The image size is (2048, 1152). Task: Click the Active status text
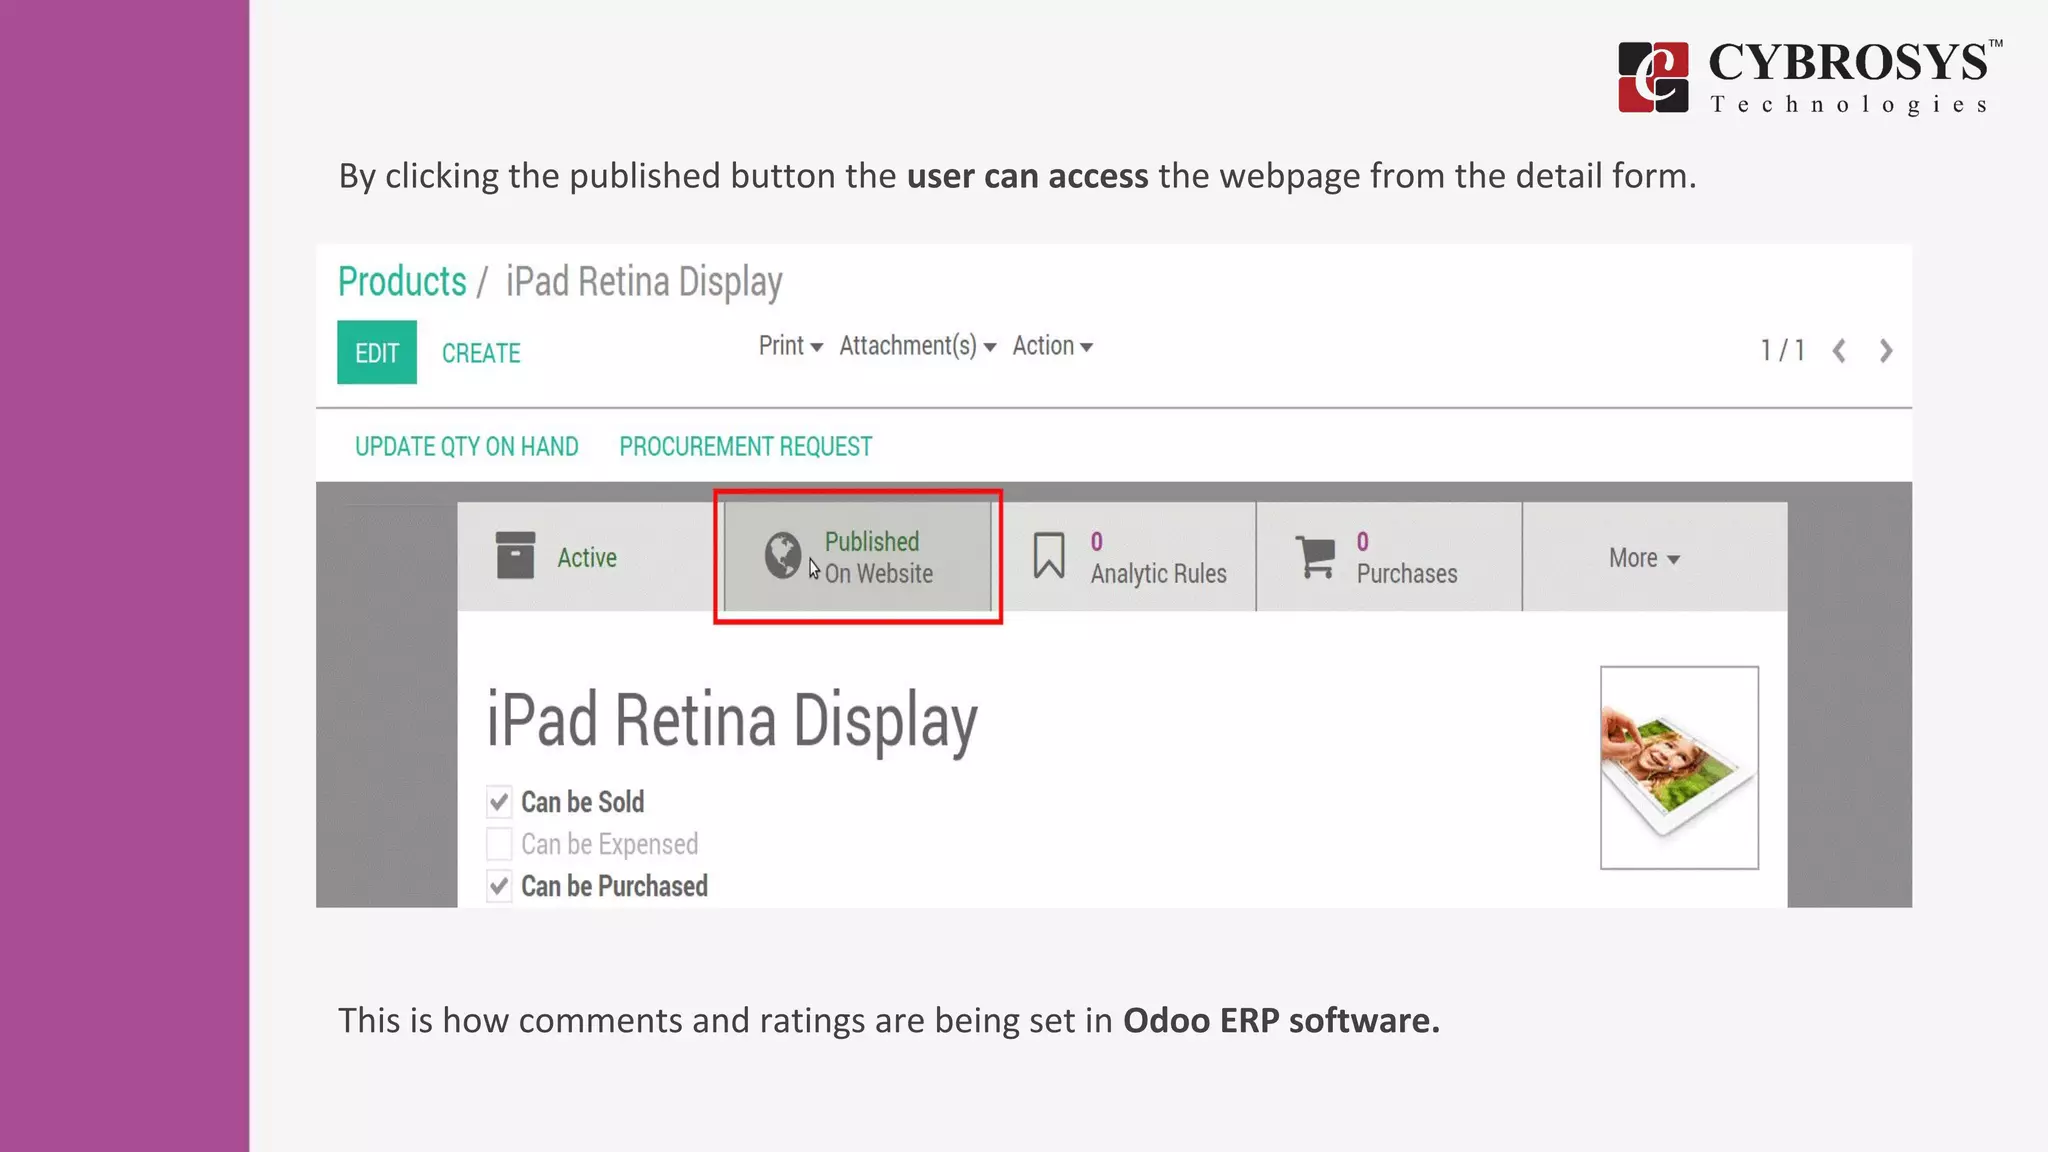coord(587,558)
